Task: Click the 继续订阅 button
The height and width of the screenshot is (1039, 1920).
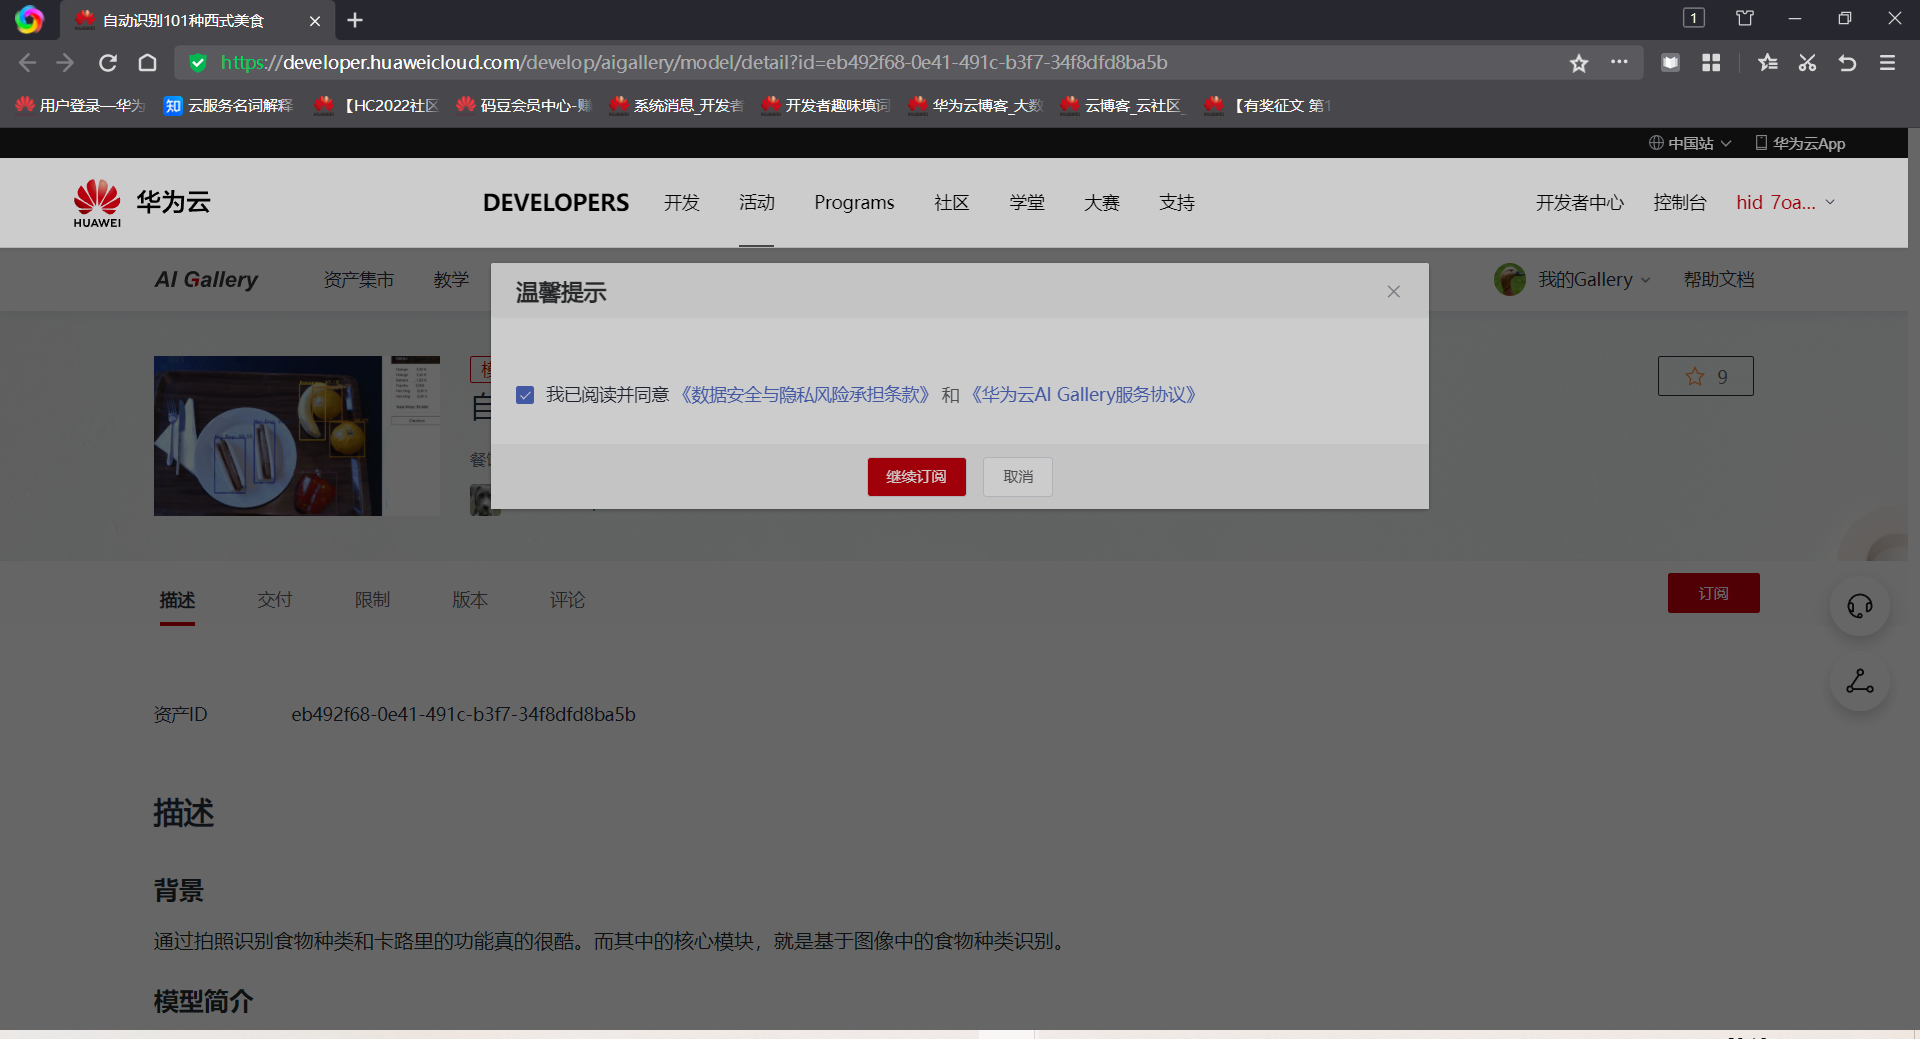Action: (917, 477)
